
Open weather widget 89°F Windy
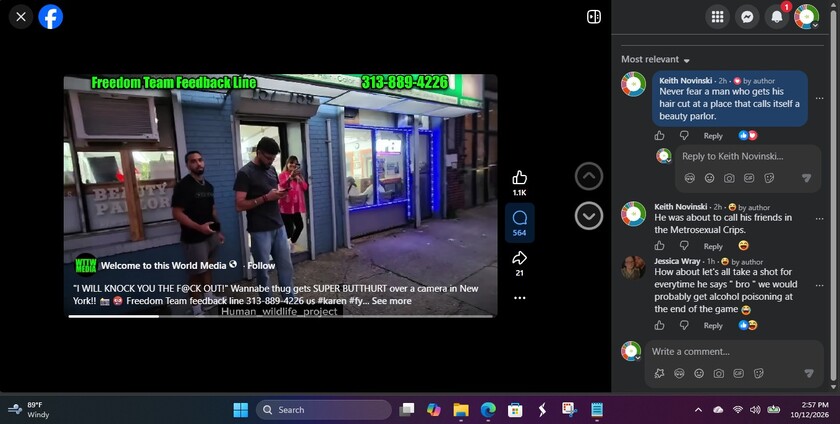[29, 410]
